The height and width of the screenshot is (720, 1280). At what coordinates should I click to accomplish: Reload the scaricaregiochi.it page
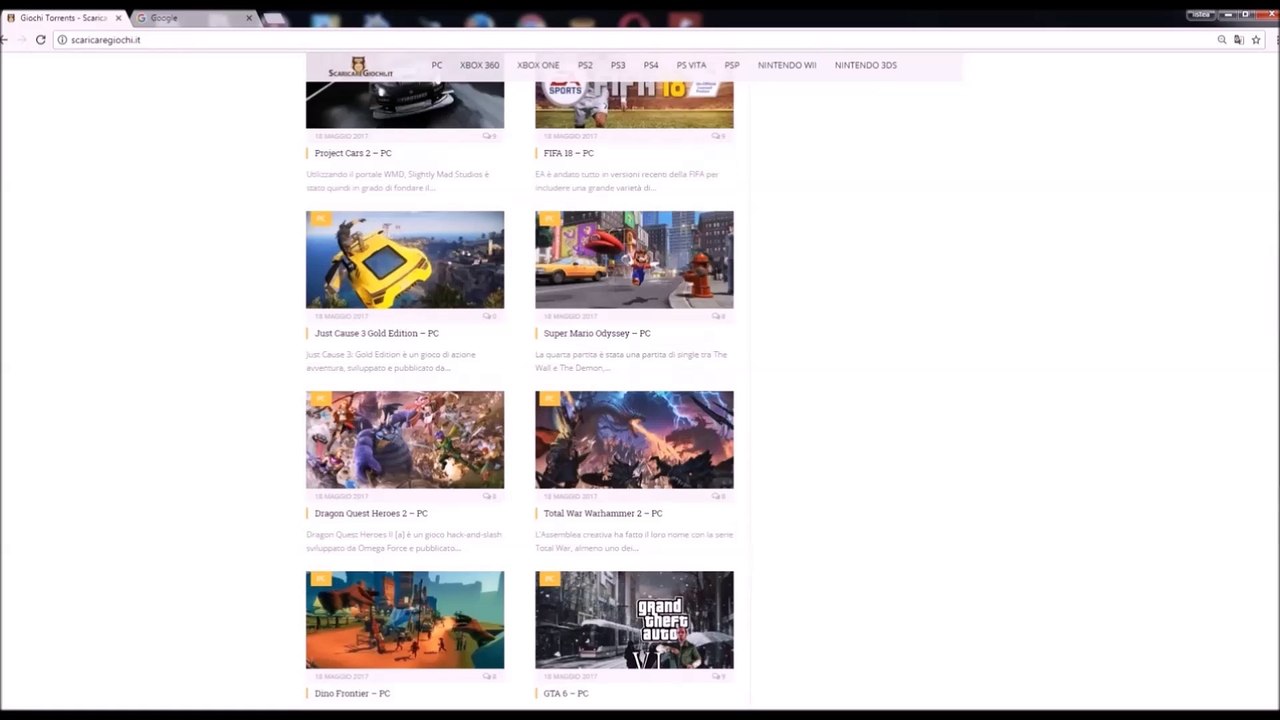tap(40, 40)
